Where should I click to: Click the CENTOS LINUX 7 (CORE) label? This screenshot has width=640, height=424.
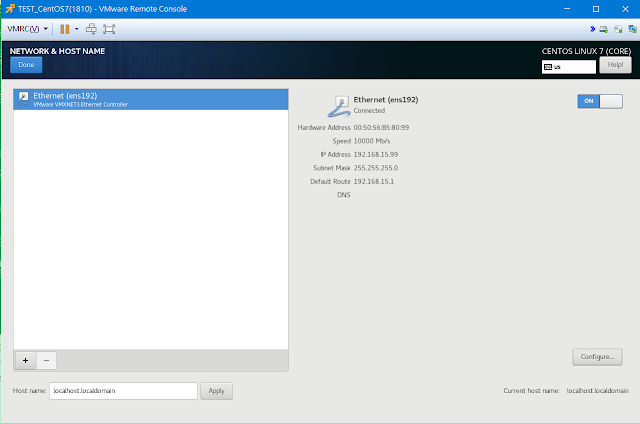click(x=586, y=51)
